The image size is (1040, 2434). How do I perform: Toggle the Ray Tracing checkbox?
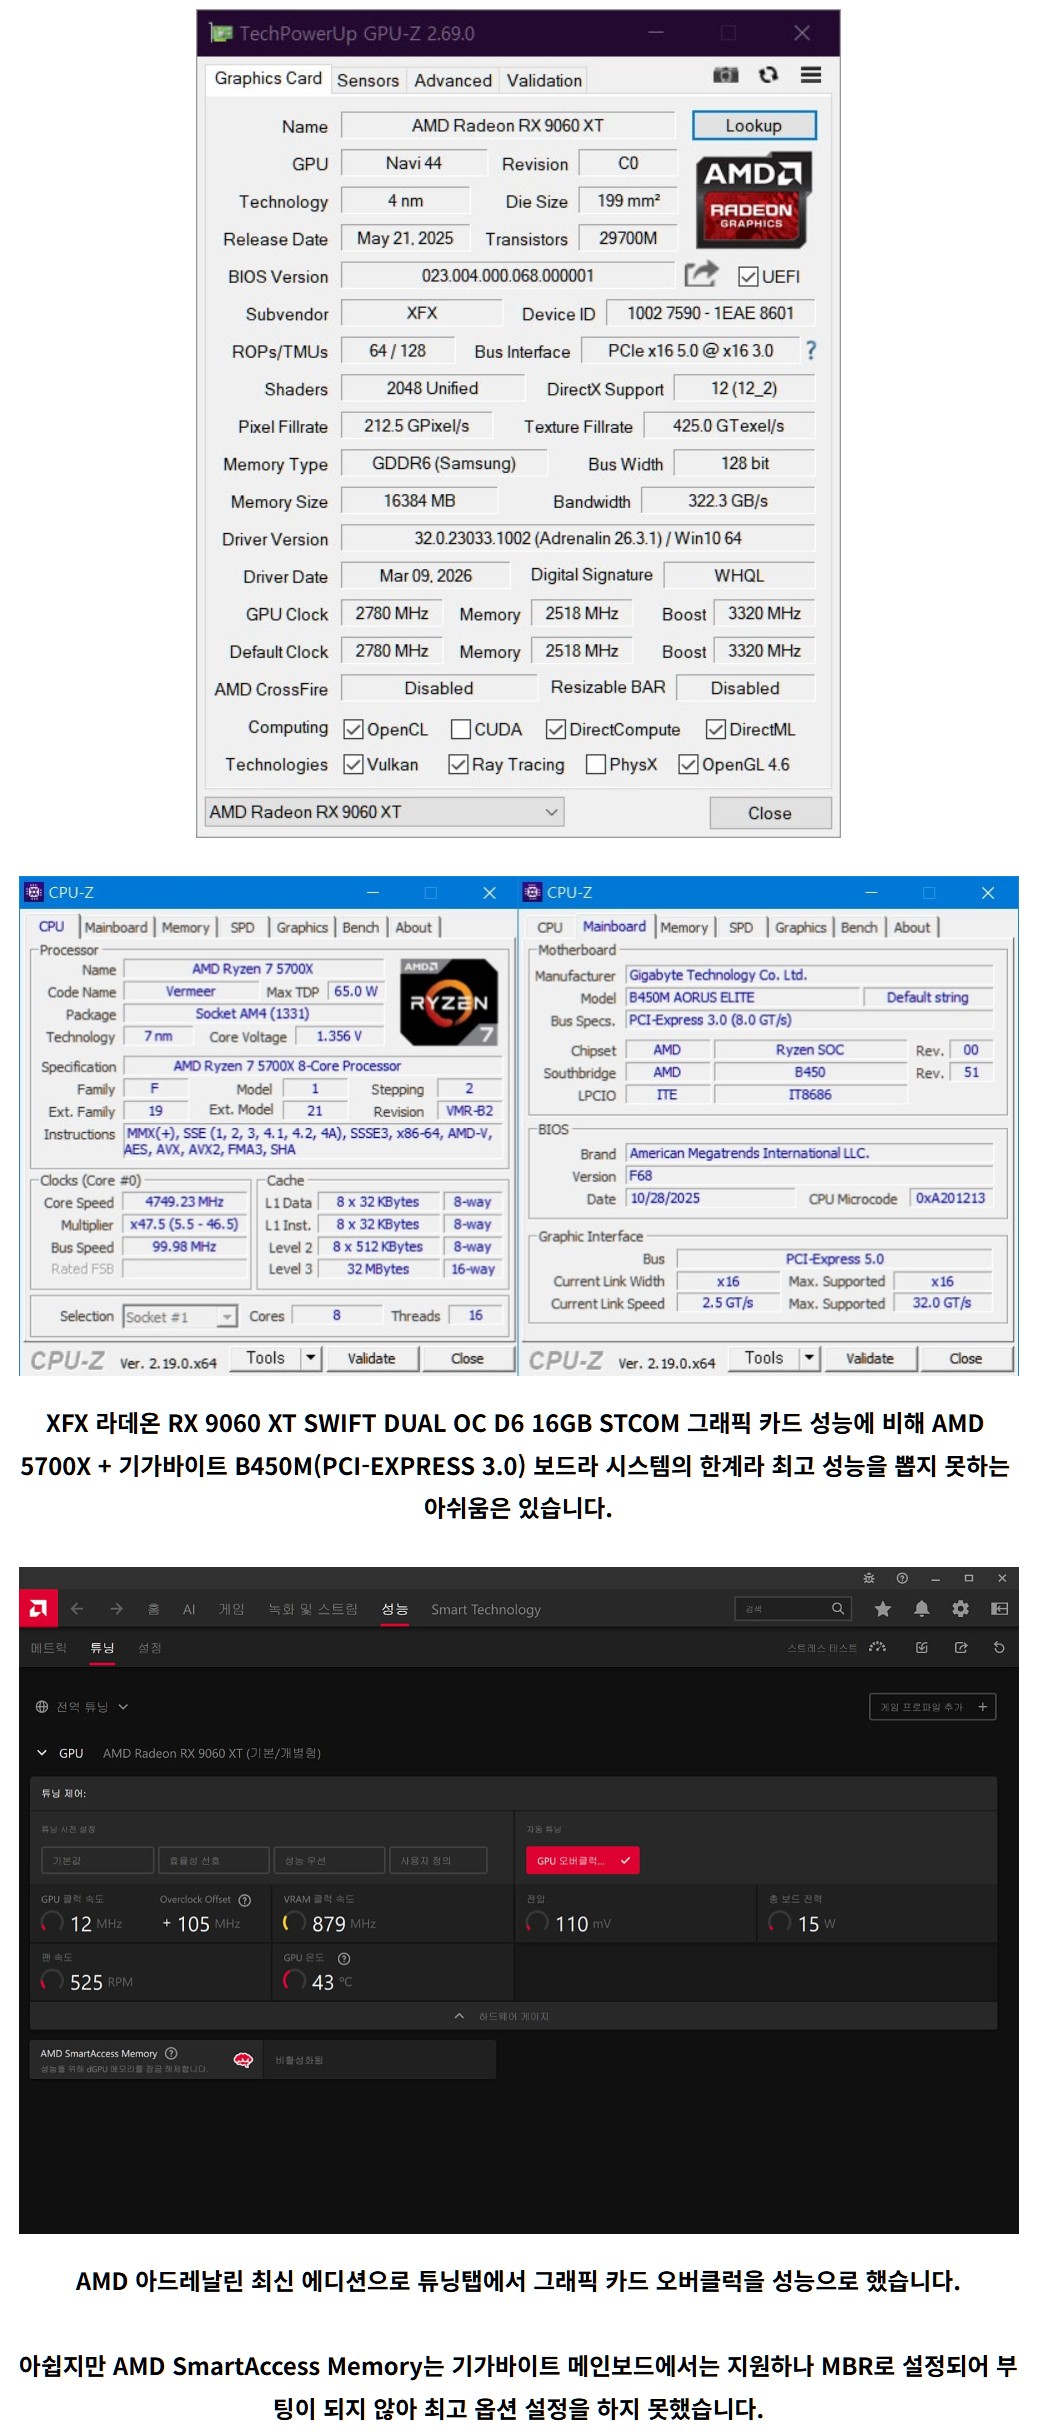(x=458, y=765)
